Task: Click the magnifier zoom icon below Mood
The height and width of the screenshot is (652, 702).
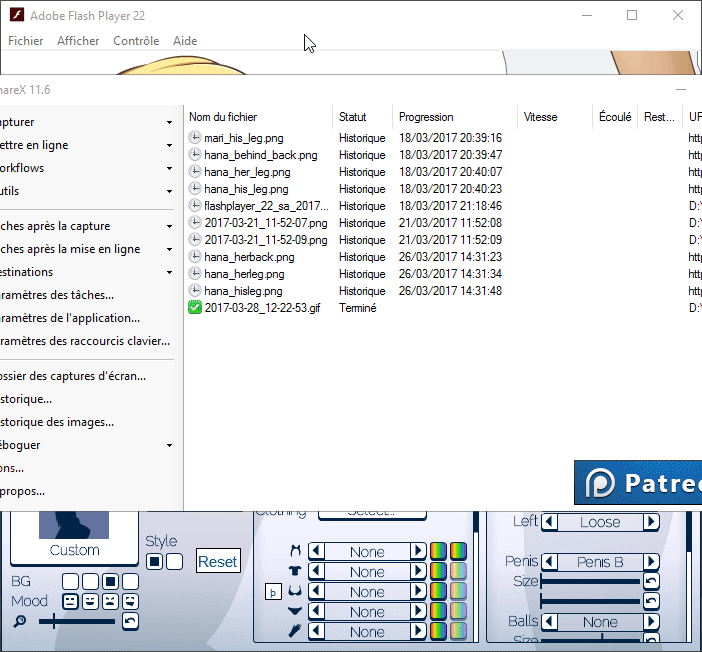Action: (x=20, y=622)
